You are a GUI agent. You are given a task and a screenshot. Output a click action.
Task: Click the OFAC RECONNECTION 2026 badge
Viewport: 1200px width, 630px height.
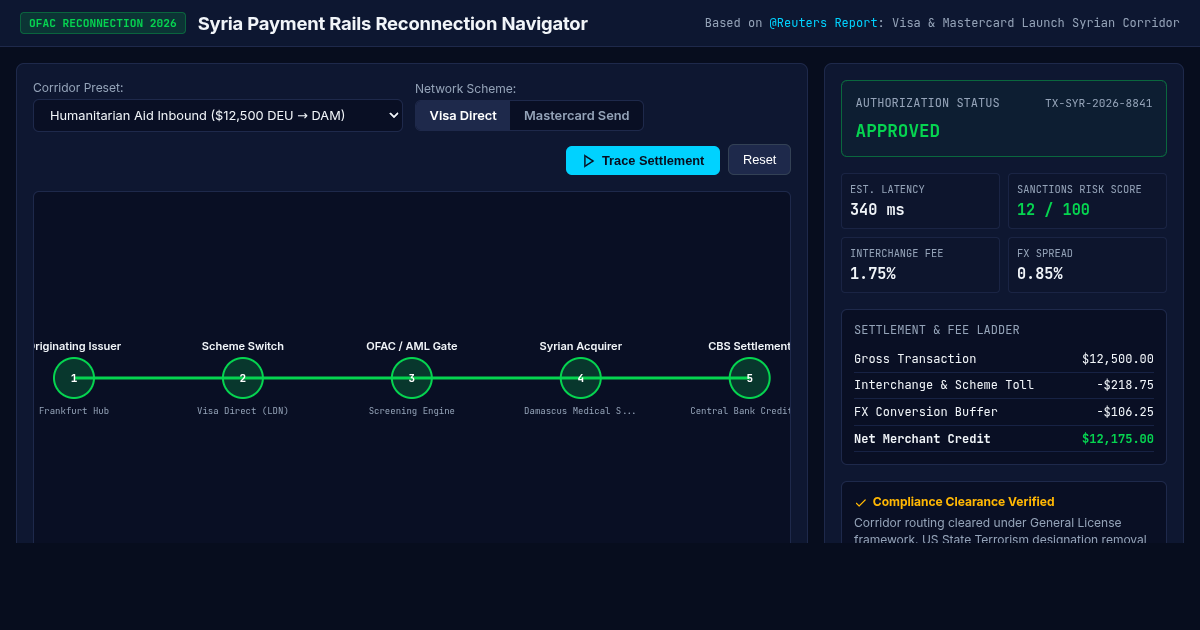tap(103, 23)
